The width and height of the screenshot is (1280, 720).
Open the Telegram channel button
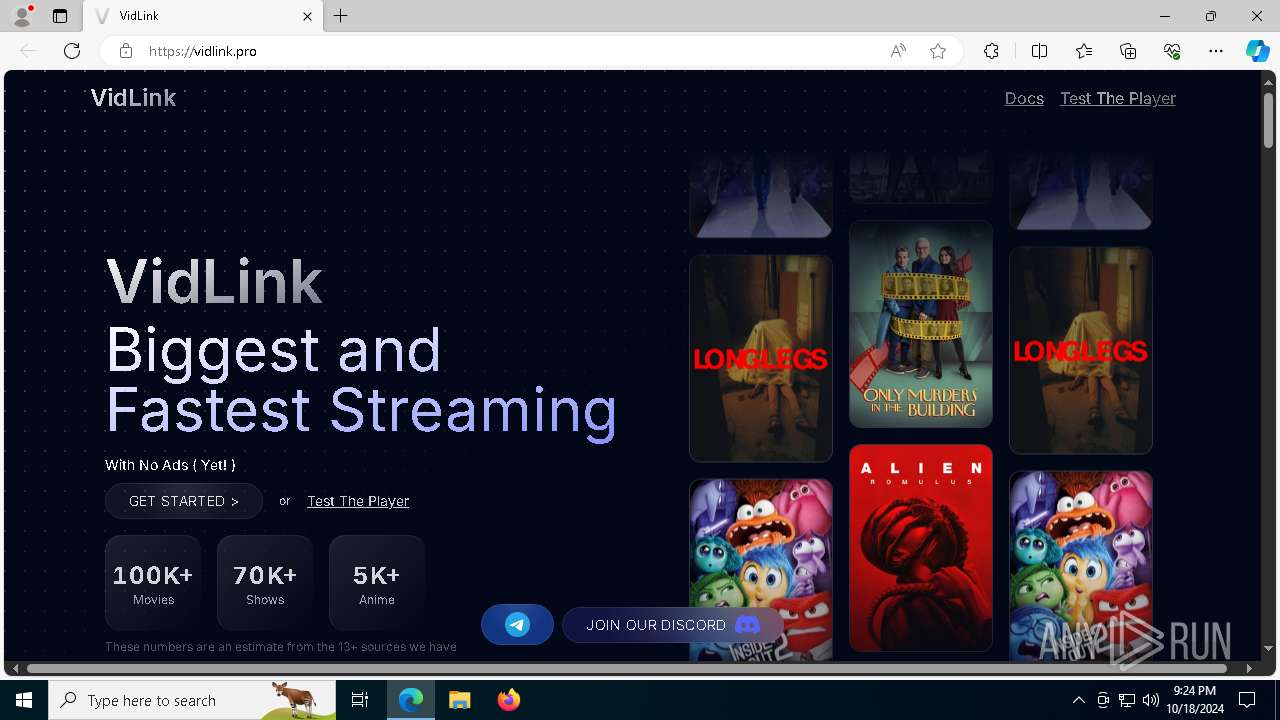(517, 625)
